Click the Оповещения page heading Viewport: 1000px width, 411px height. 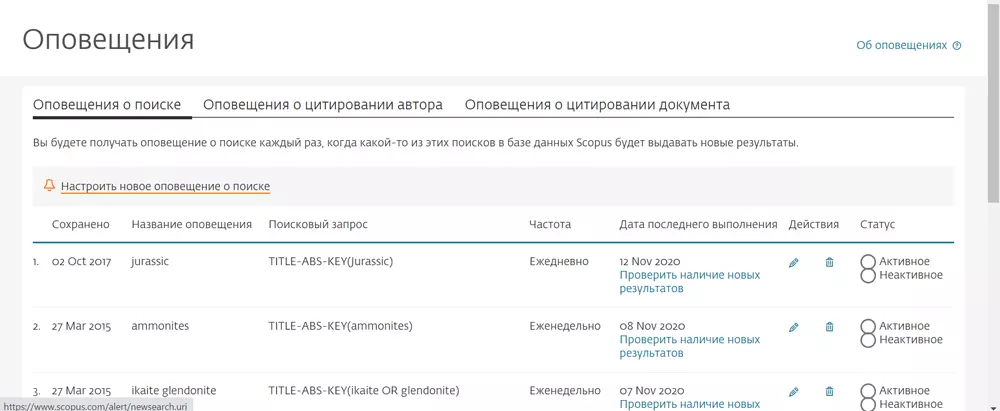[108, 40]
